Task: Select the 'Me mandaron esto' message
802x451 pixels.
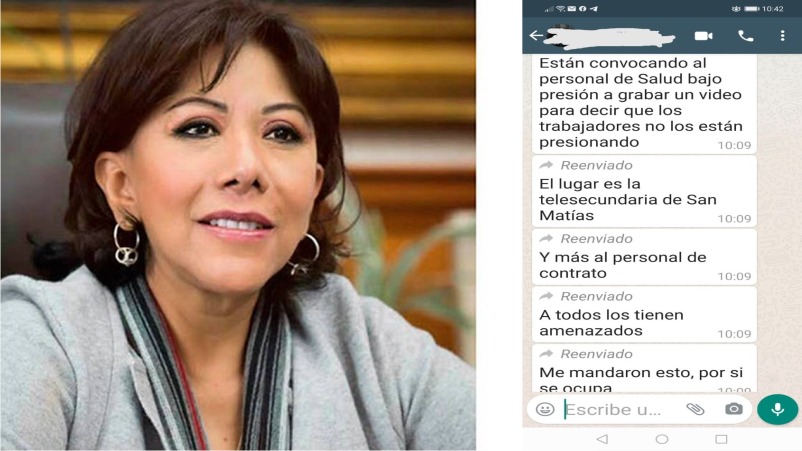Action: click(x=644, y=369)
